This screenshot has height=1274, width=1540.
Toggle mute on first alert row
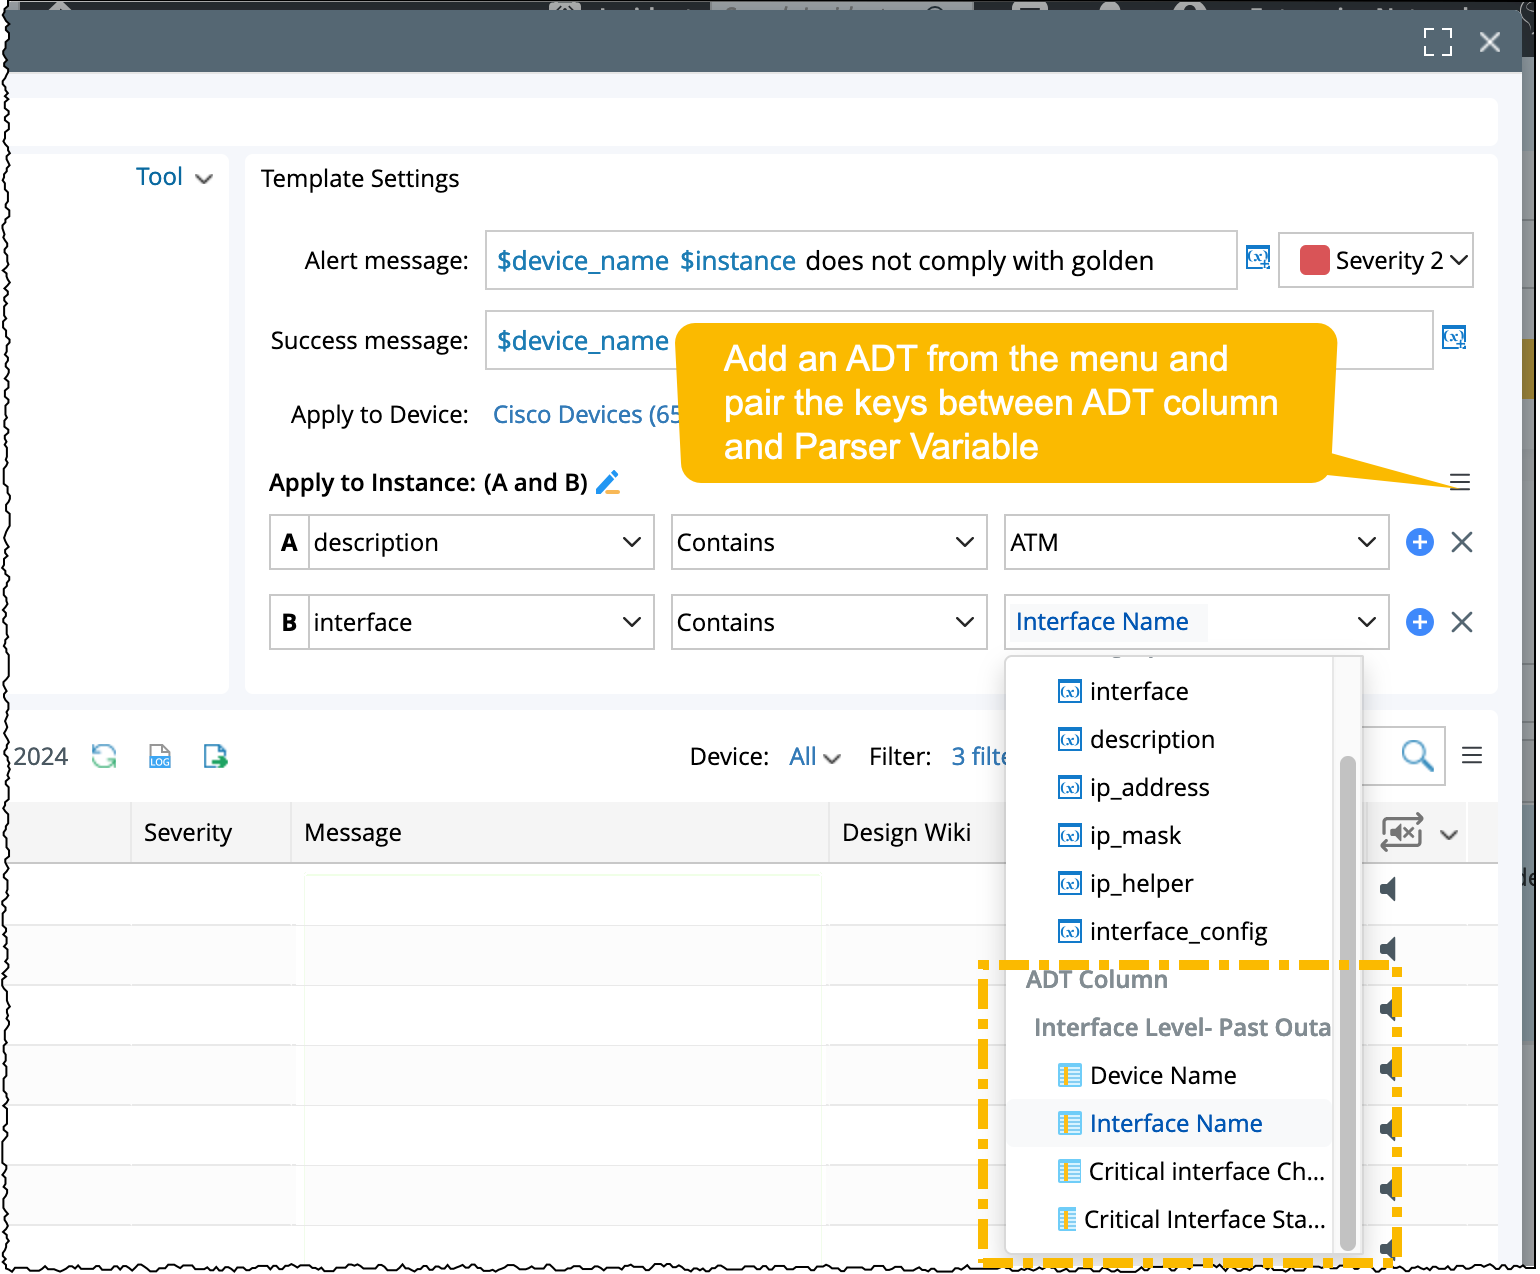tap(1388, 888)
